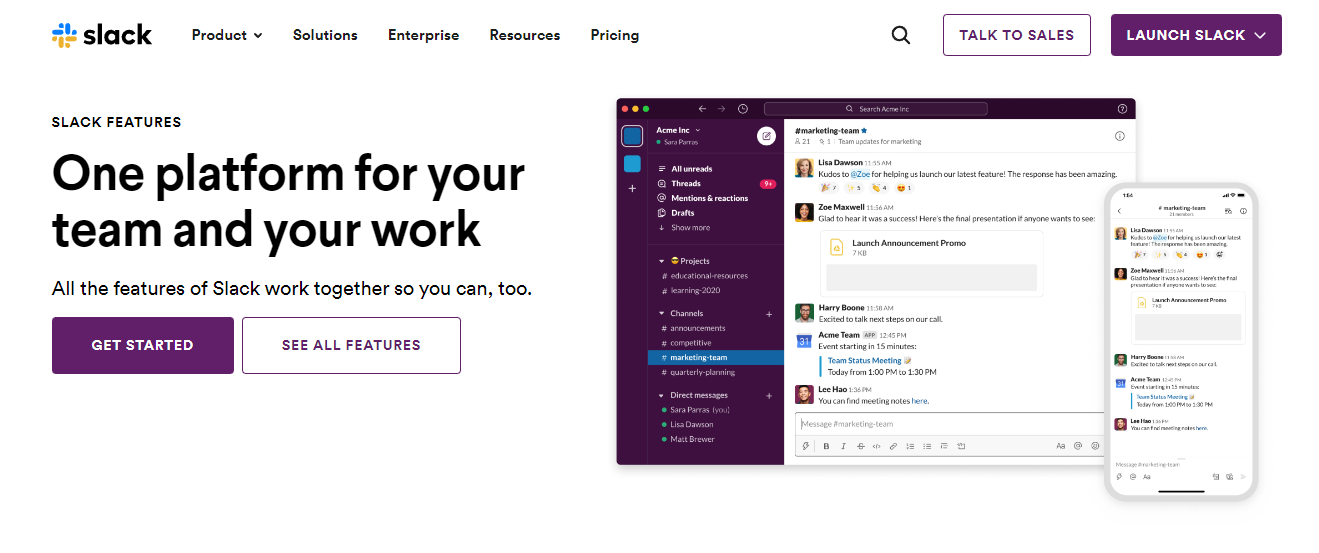The height and width of the screenshot is (553, 1319).
Task: Click the Slack logo in the header
Action: pos(102,35)
